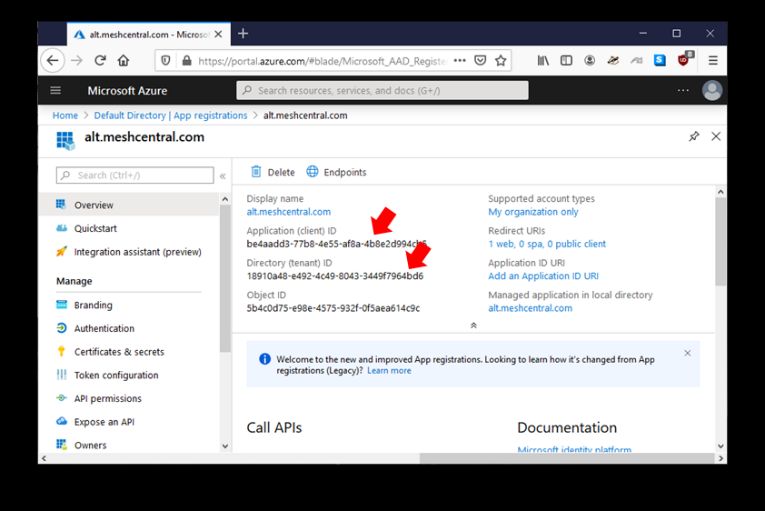Collapse the Essentials section arrow
Viewport: 765px width, 511px height.
tap(473, 325)
